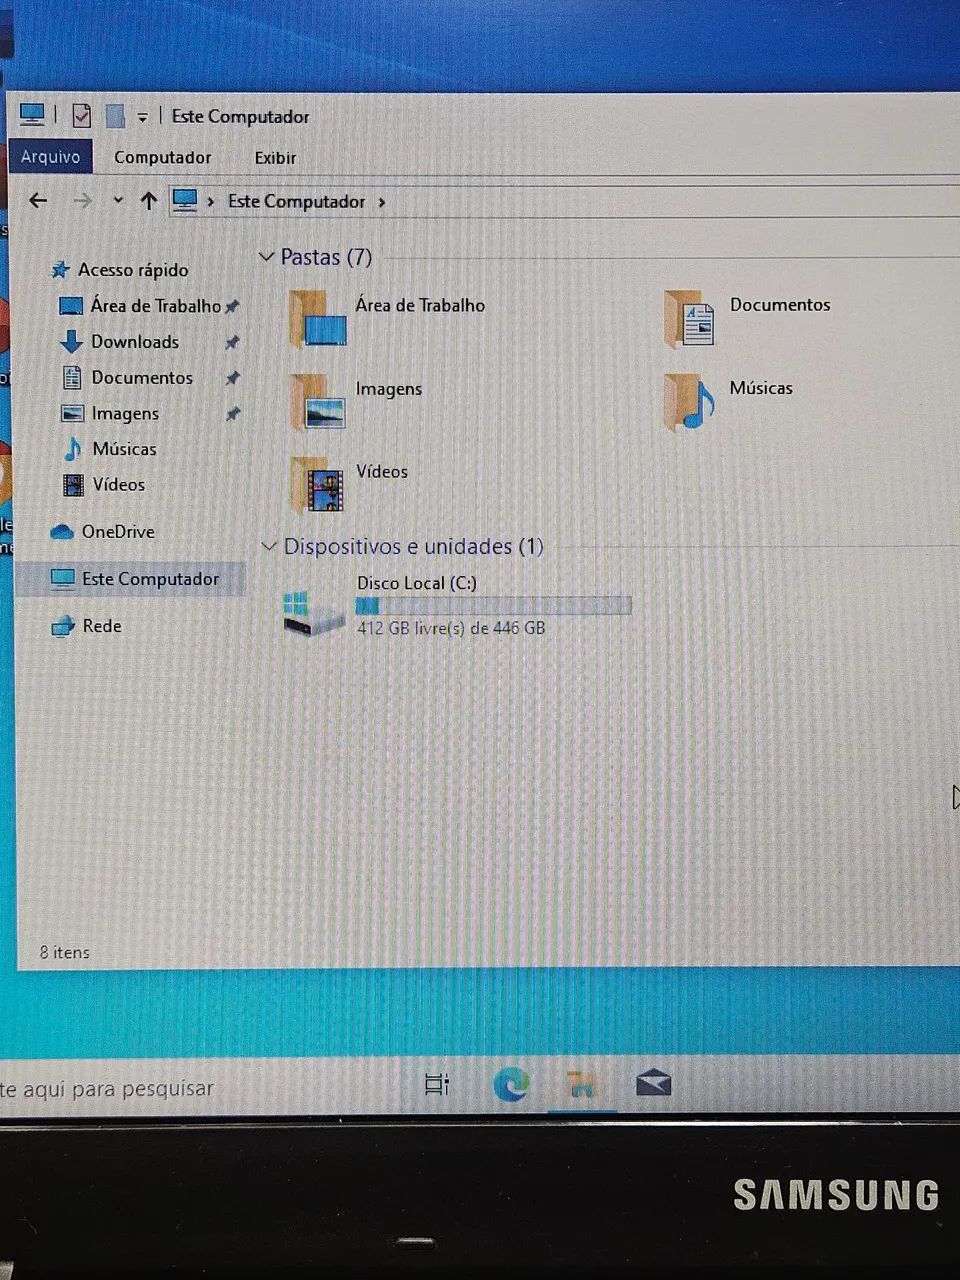Select 'Este Computador' in the address breadcrumb
The image size is (960, 1280).
pos(296,201)
